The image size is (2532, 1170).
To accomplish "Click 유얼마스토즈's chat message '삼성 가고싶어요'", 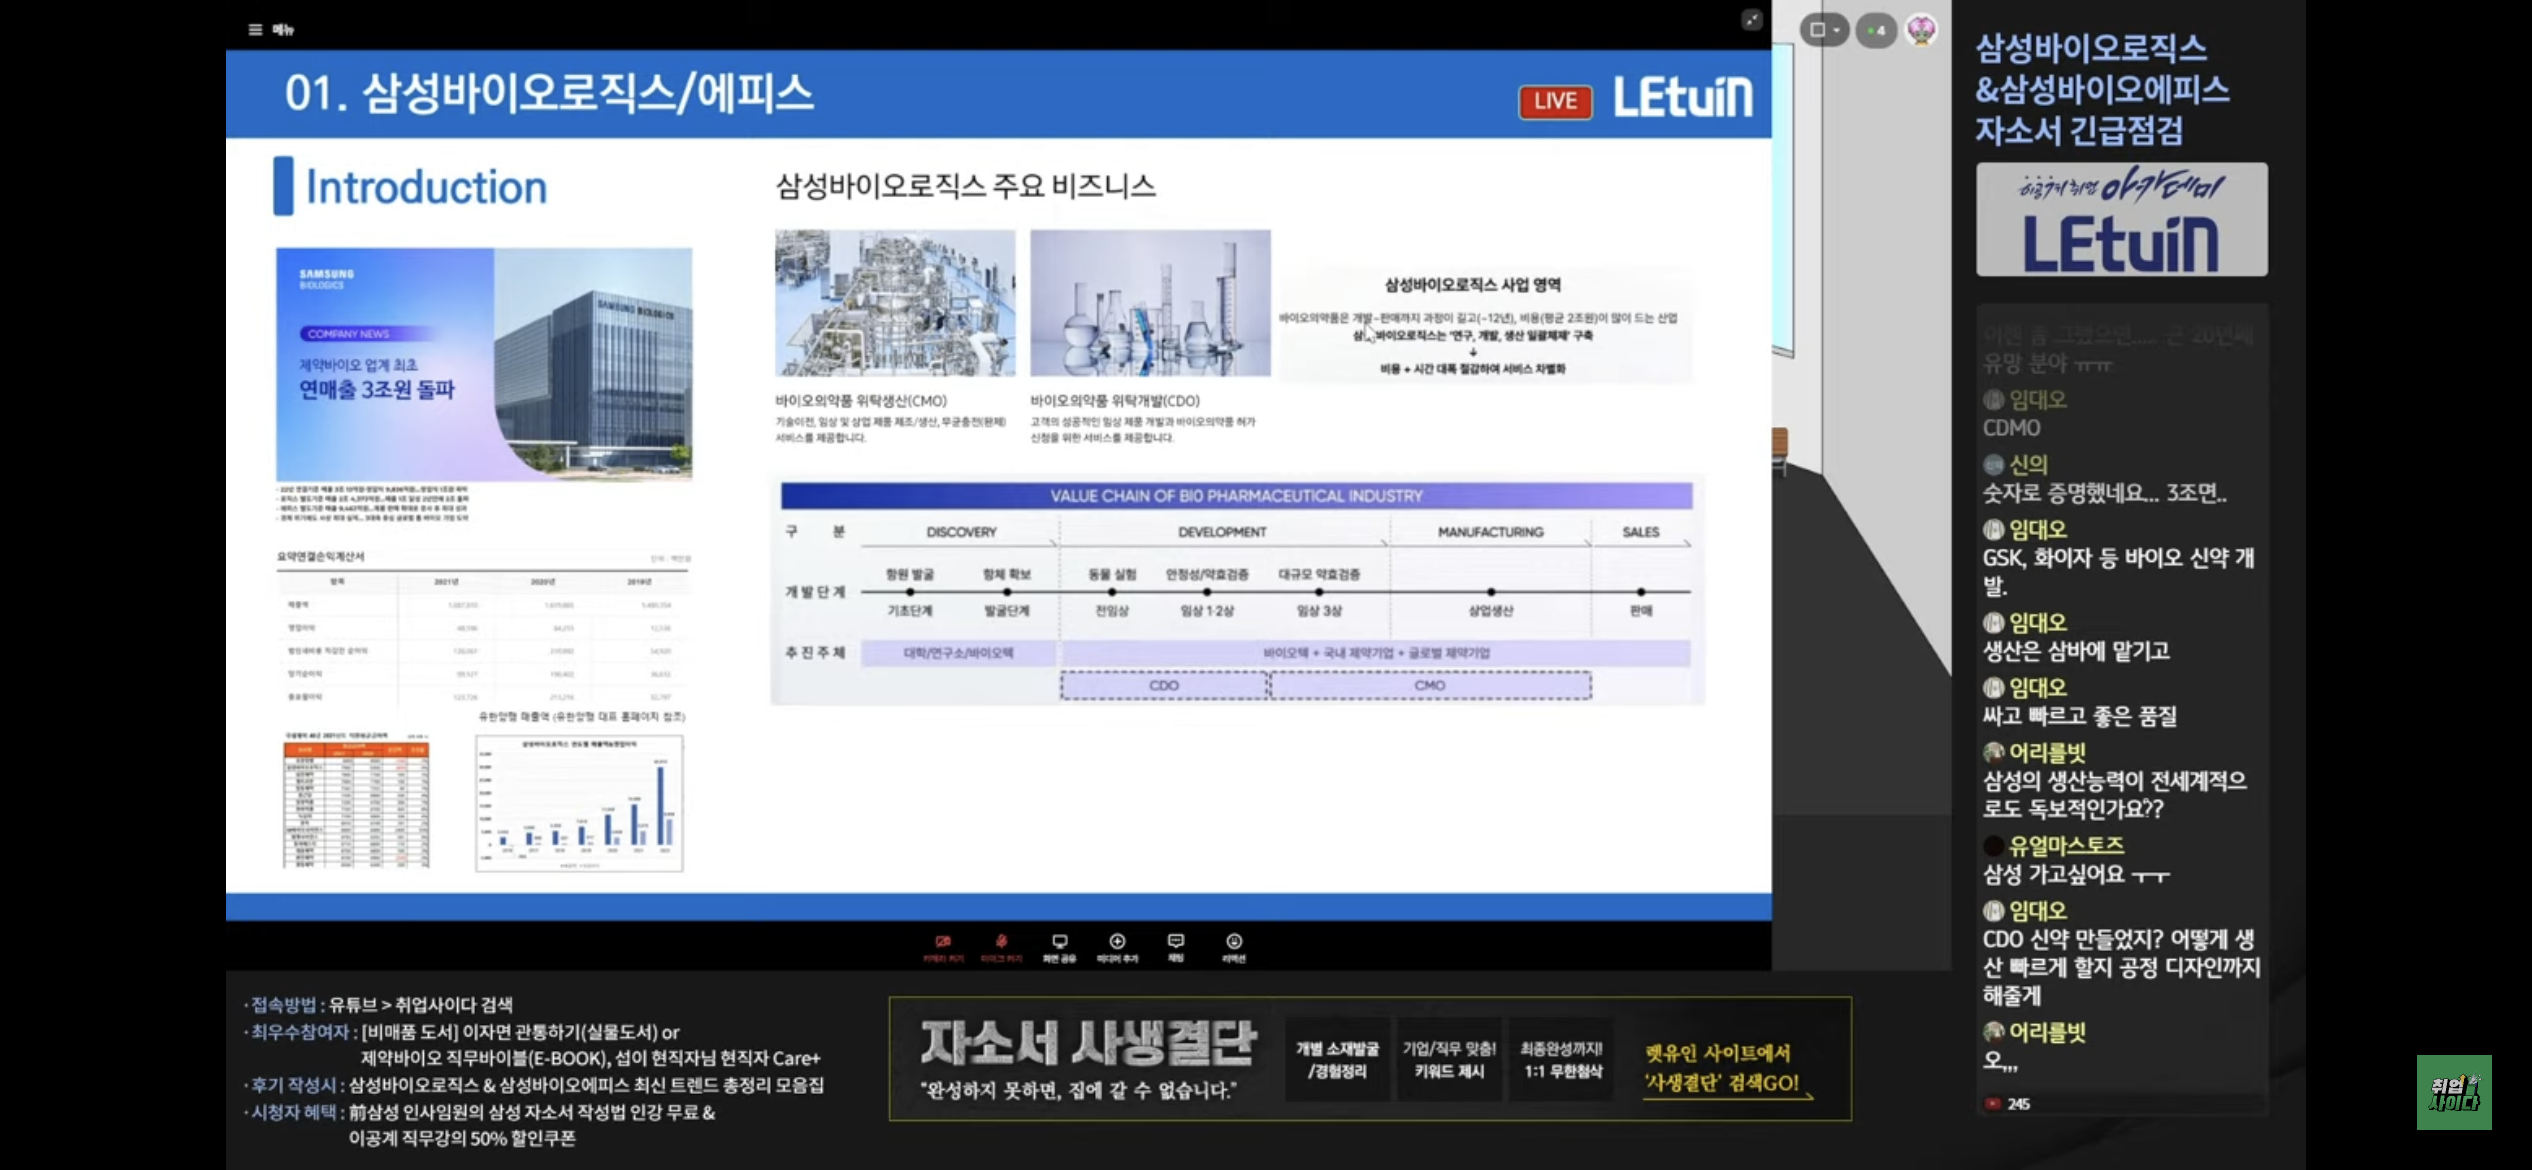I will click(2077, 874).
